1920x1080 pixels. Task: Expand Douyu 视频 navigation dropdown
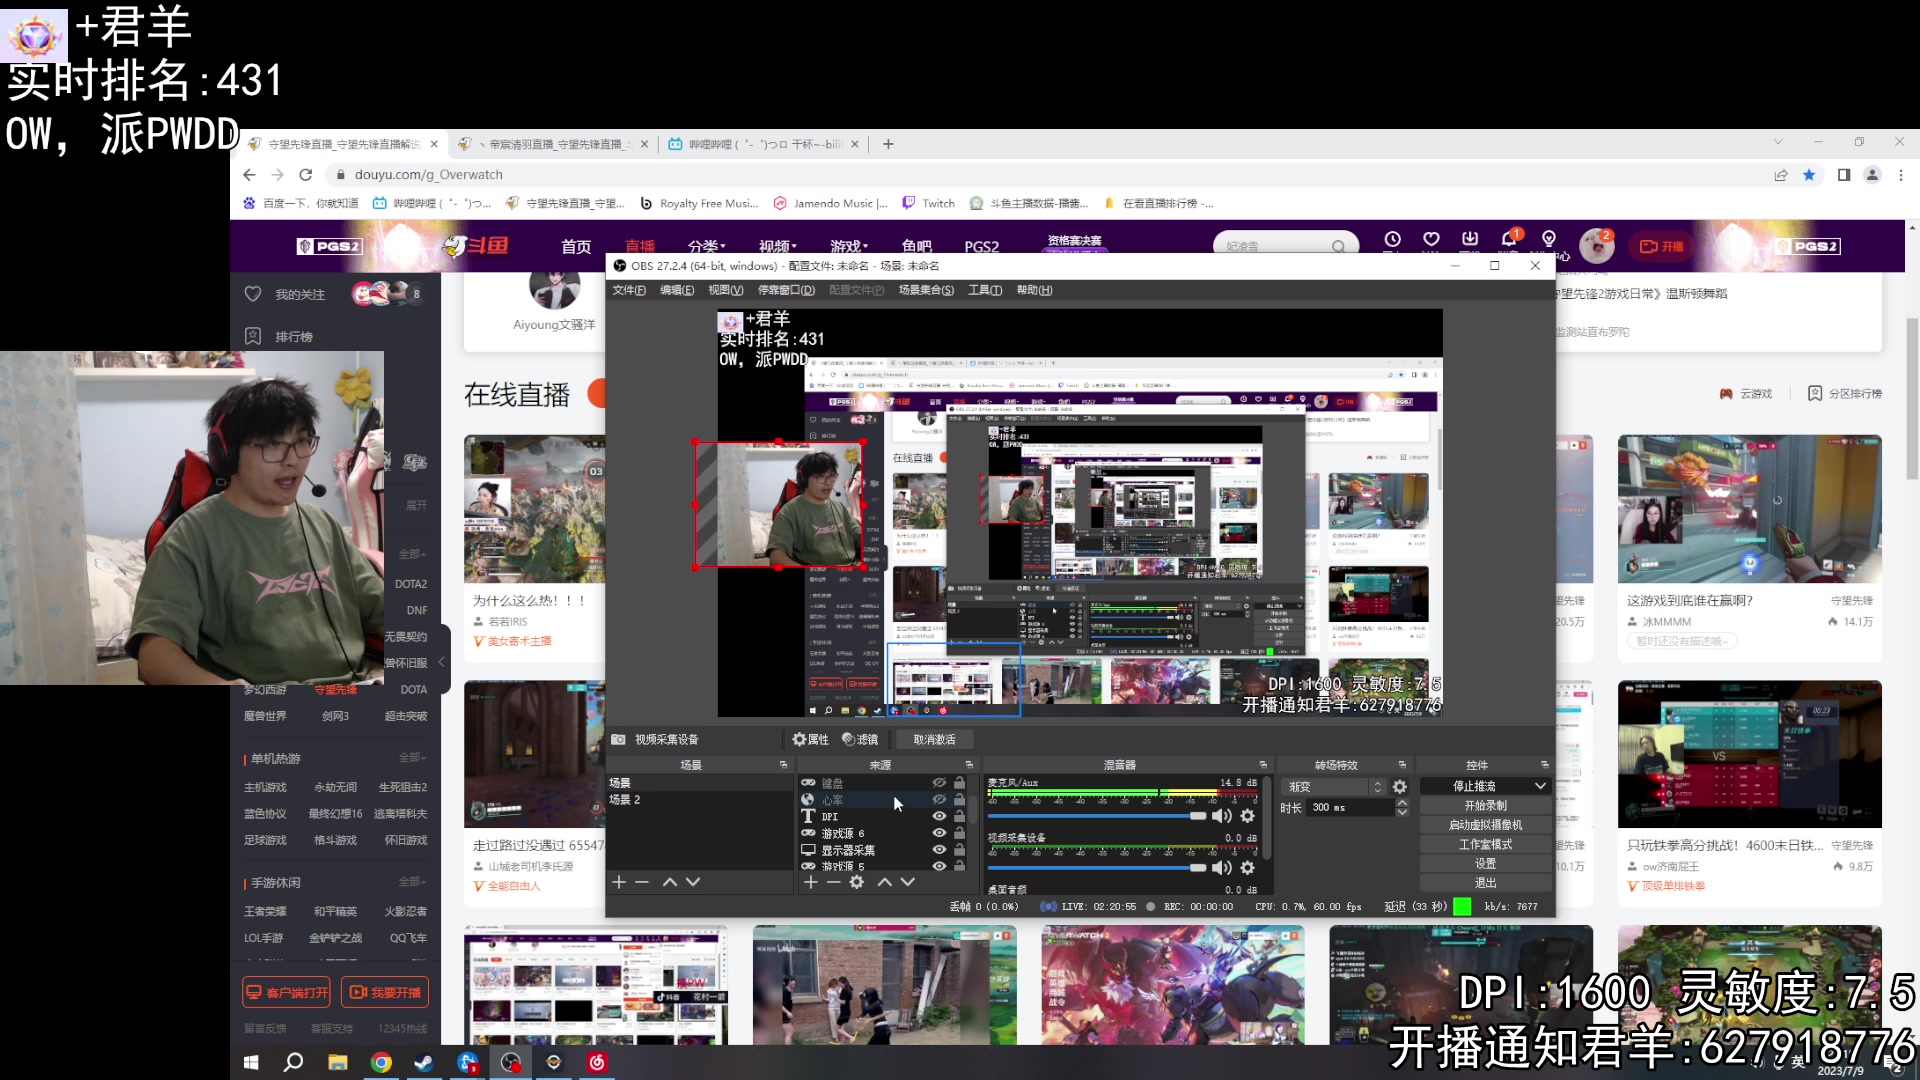(x=777, y=246)
